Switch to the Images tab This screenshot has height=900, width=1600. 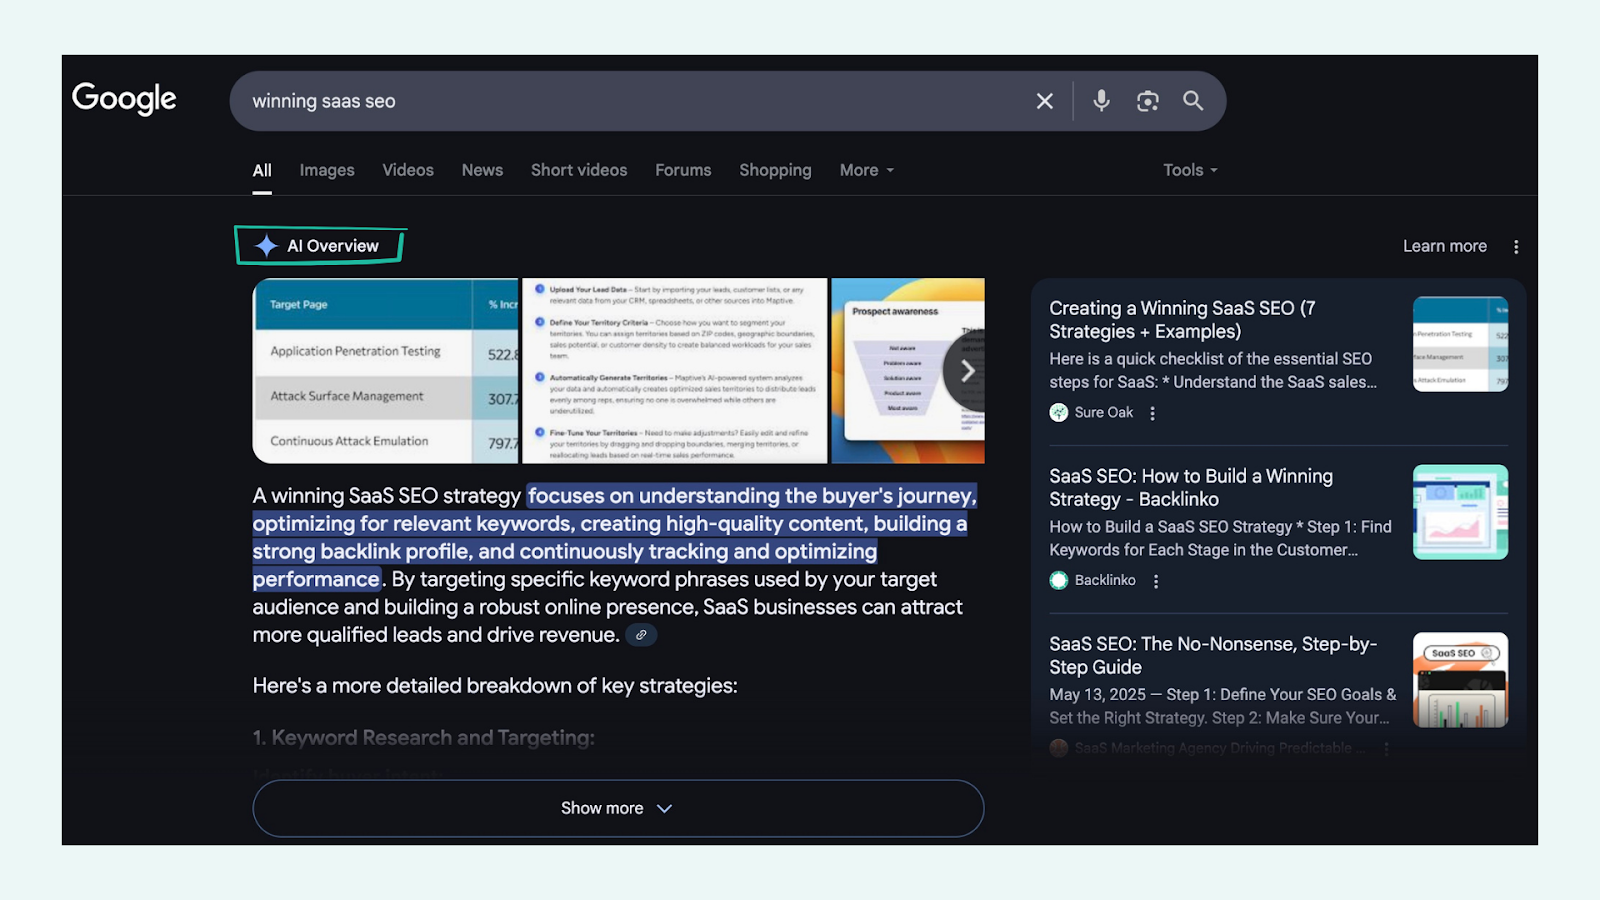[326, 170]
